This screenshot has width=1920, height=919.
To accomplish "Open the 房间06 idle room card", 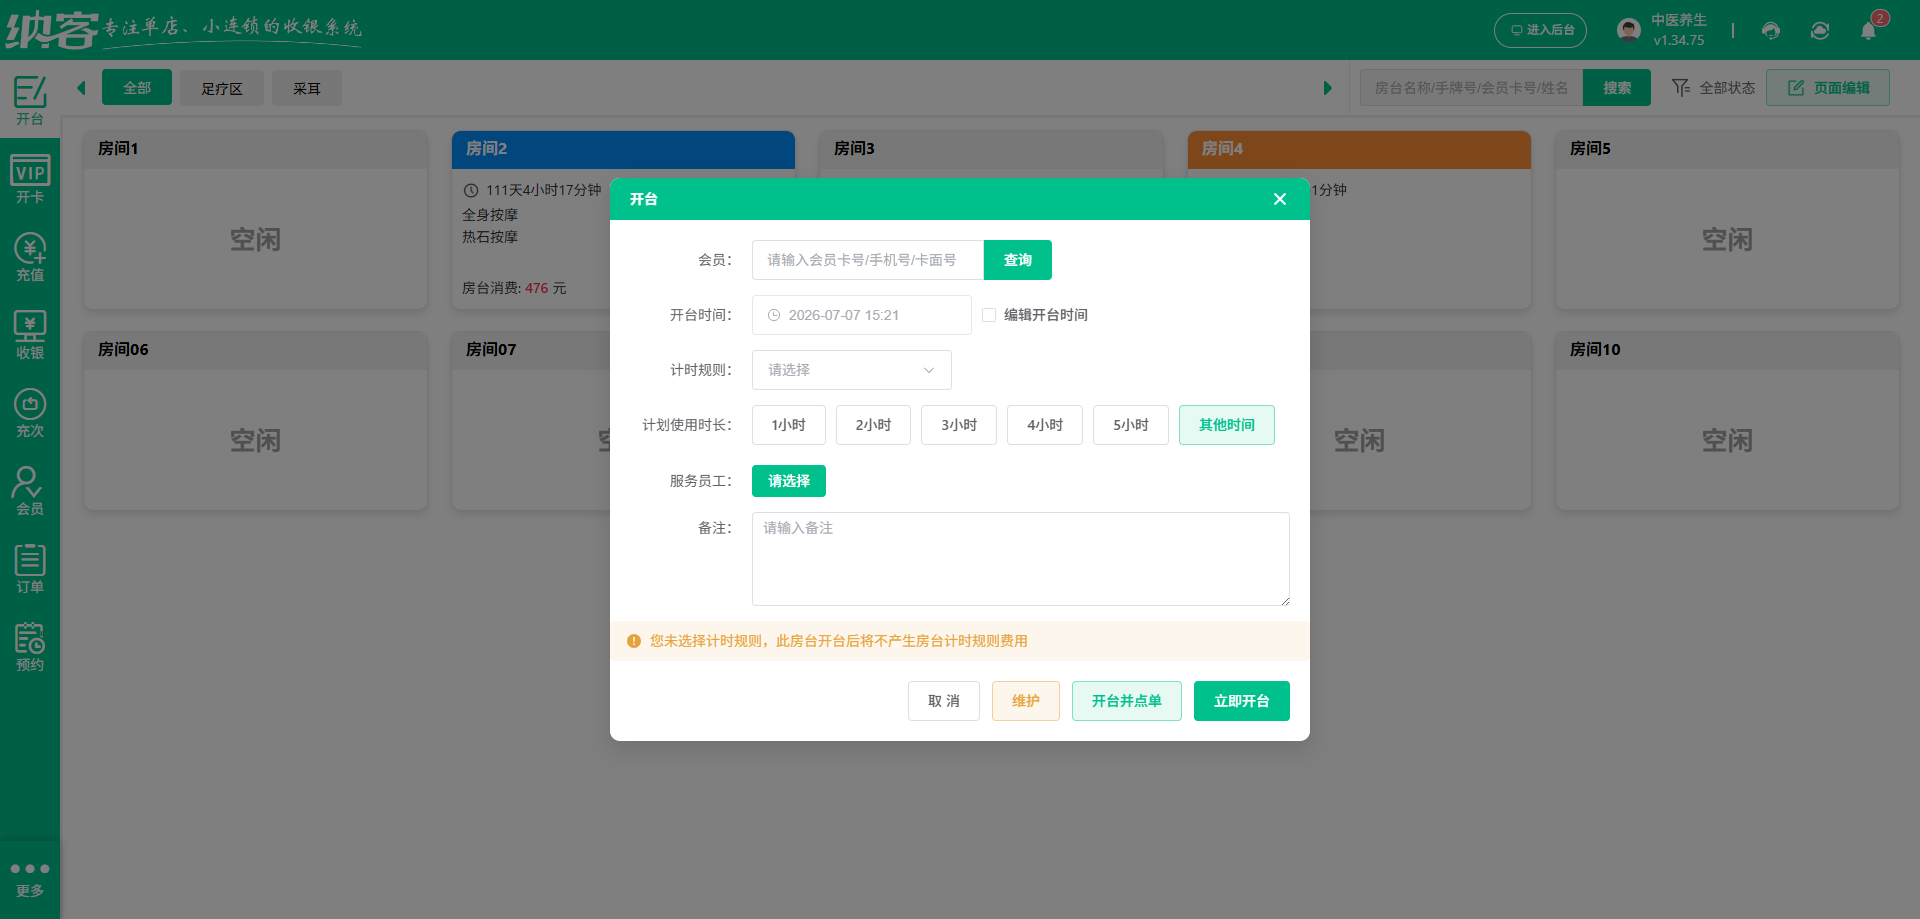I will point(256,421).
